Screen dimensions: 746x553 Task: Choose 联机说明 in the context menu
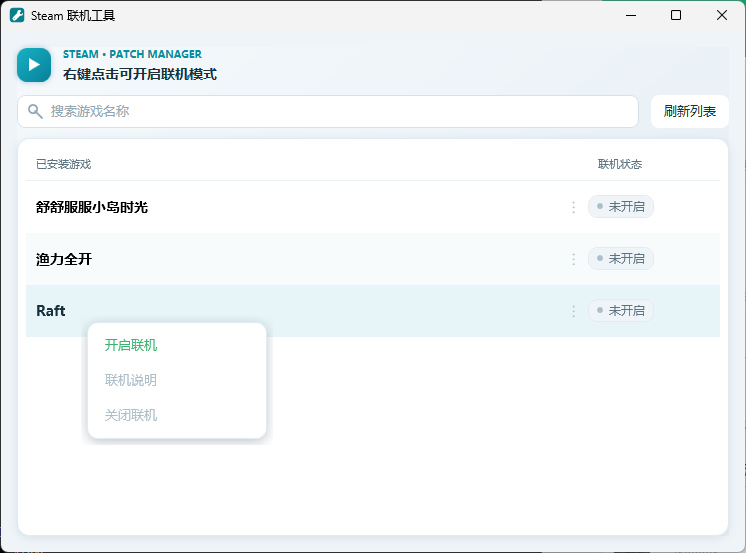click(131, 380)
